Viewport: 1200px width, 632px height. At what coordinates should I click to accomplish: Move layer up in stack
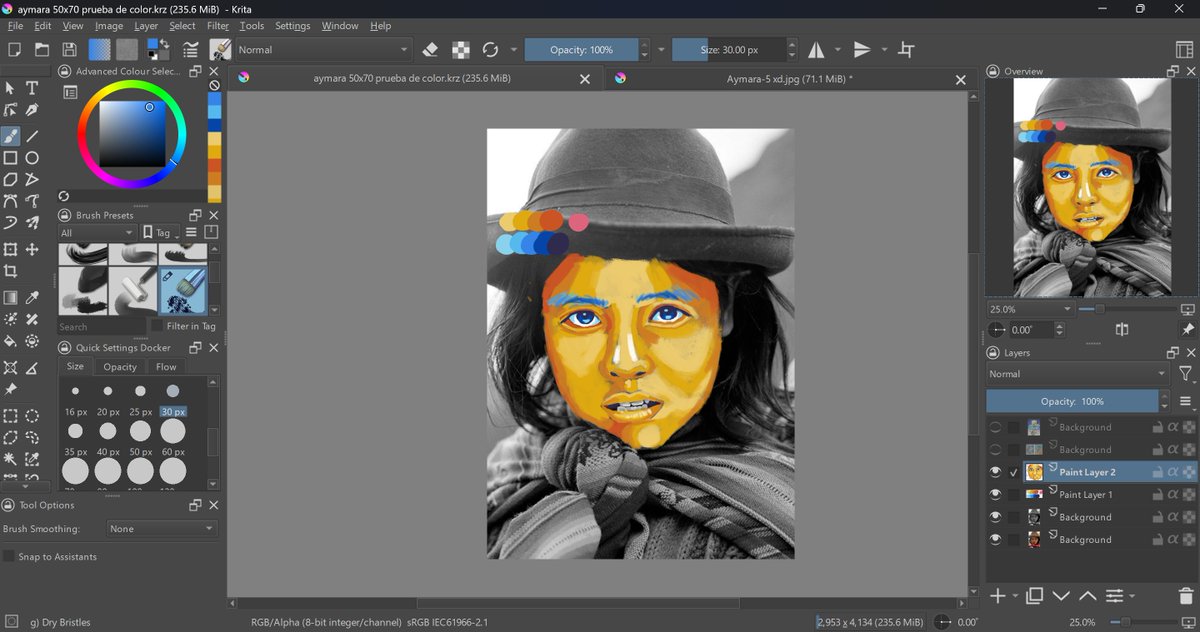1087,596
